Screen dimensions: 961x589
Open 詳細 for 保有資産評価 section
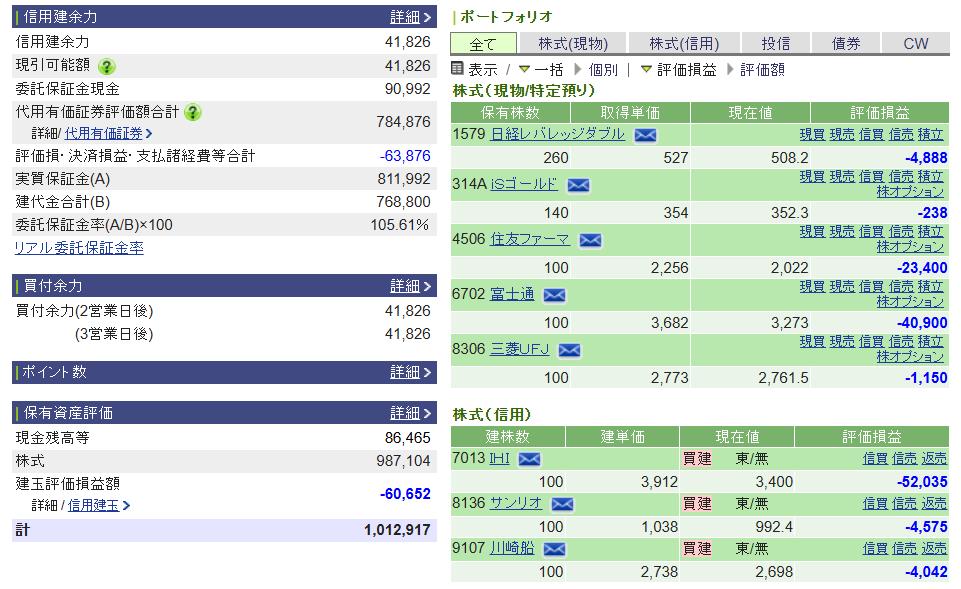click(410, 413)
